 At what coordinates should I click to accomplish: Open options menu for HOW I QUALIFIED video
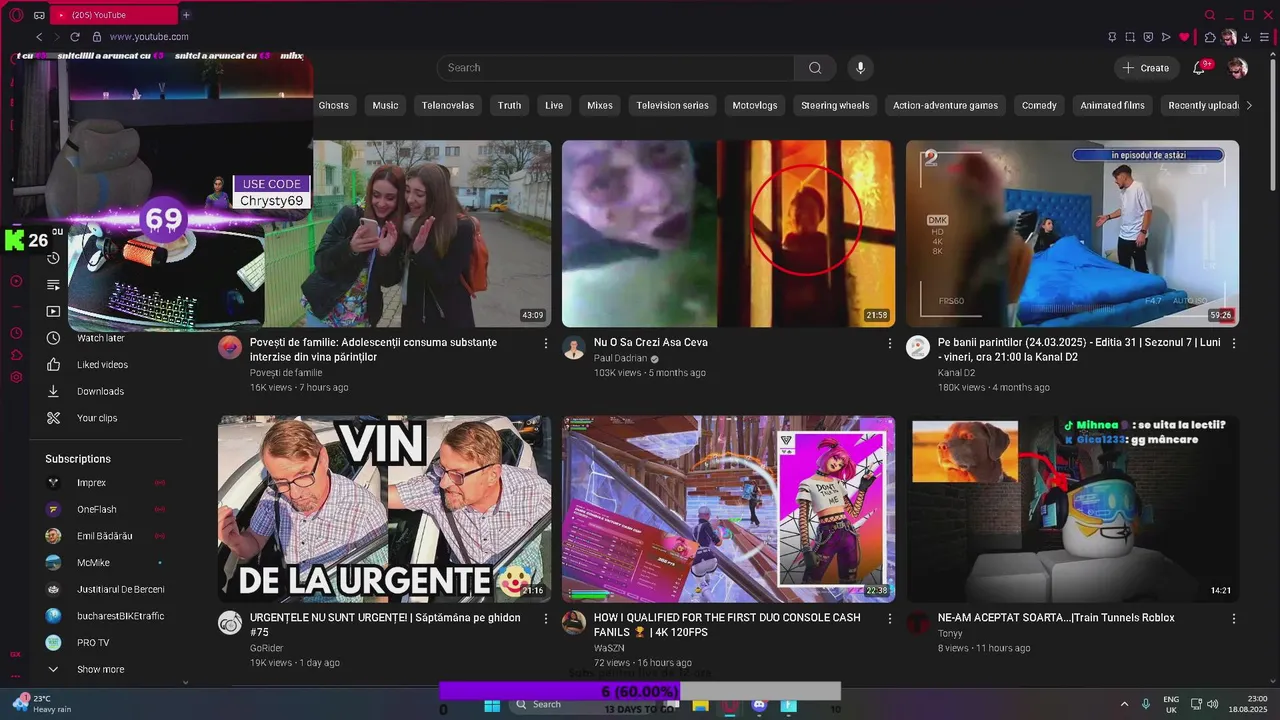890,619
